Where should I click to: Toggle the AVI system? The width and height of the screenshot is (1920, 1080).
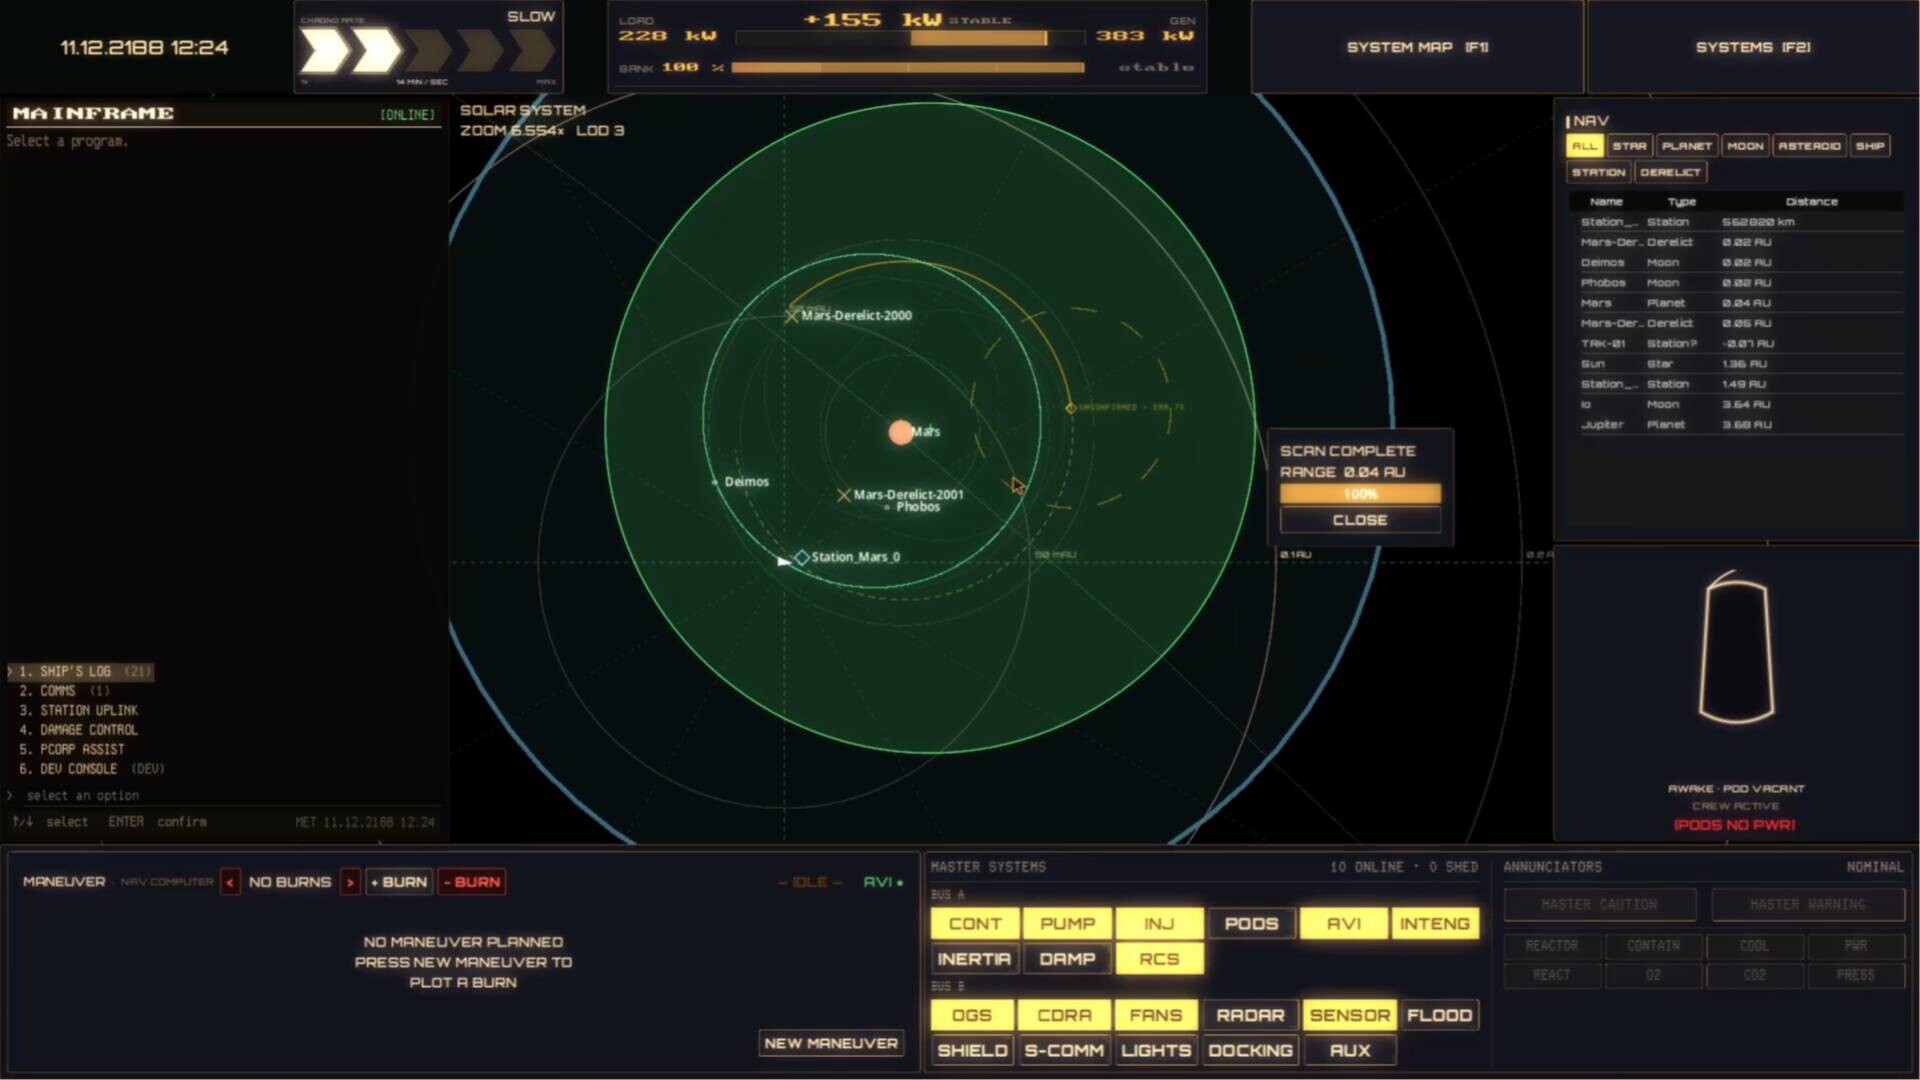click(1343, 924)
